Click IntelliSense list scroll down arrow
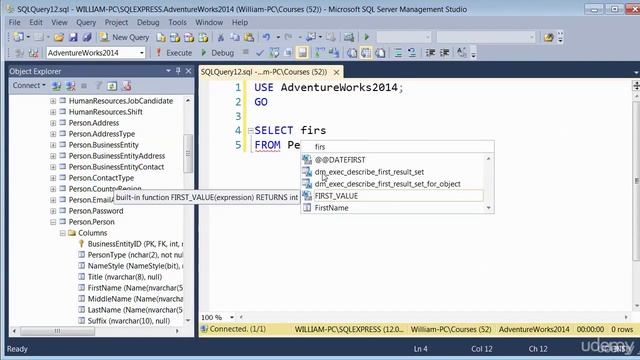 [489, 208]
